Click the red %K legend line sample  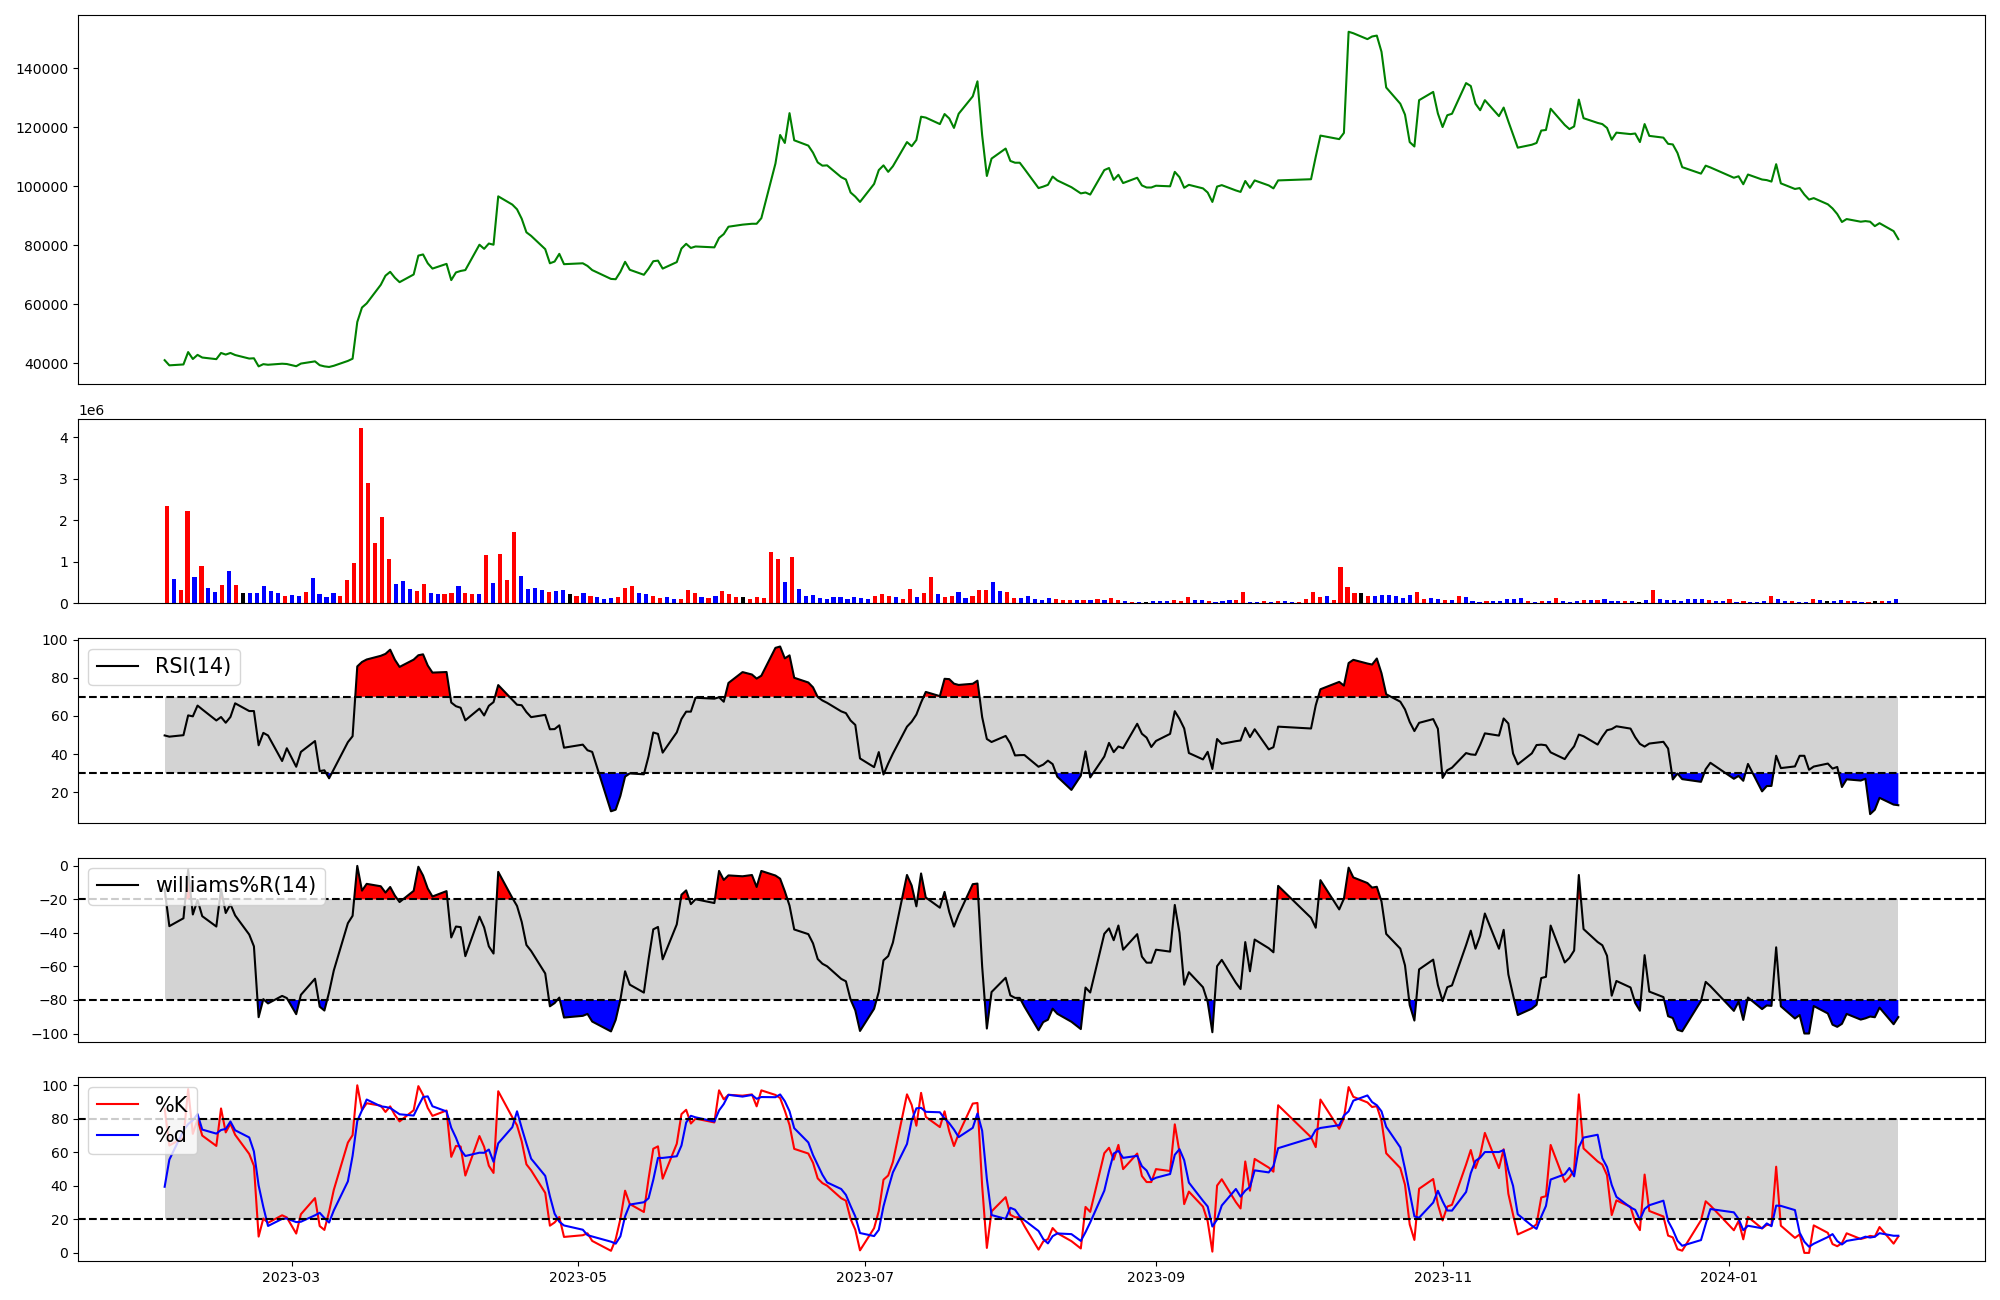pos(117,1105)
